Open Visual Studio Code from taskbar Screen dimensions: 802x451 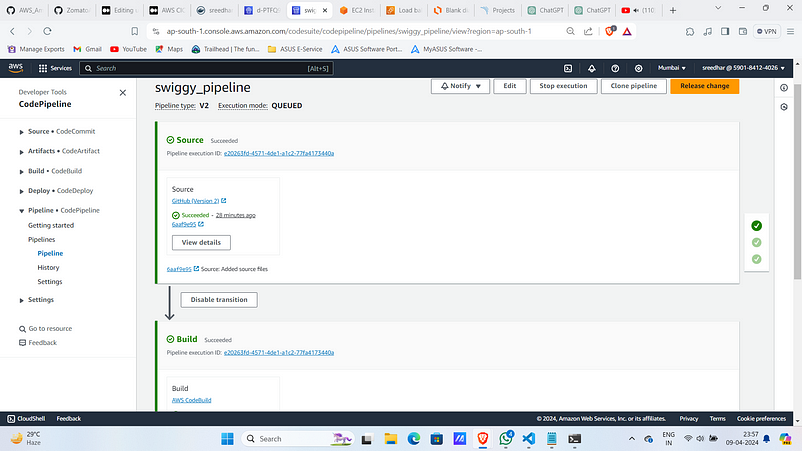(529, 439)
